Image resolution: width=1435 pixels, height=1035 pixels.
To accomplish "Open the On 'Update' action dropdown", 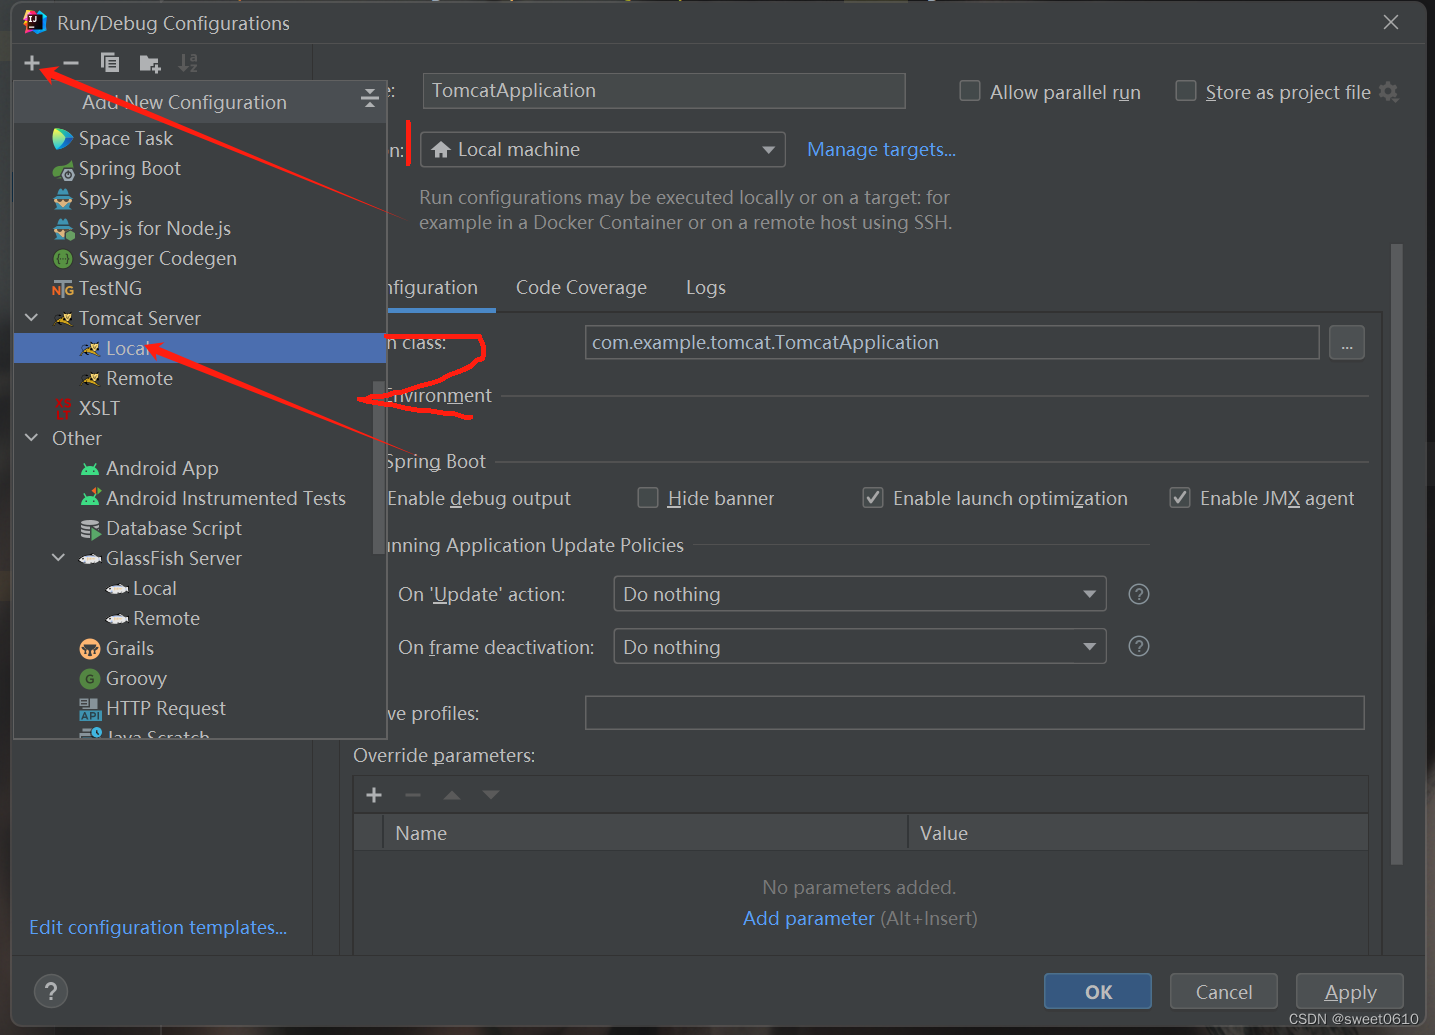I will tap(860, 594).
